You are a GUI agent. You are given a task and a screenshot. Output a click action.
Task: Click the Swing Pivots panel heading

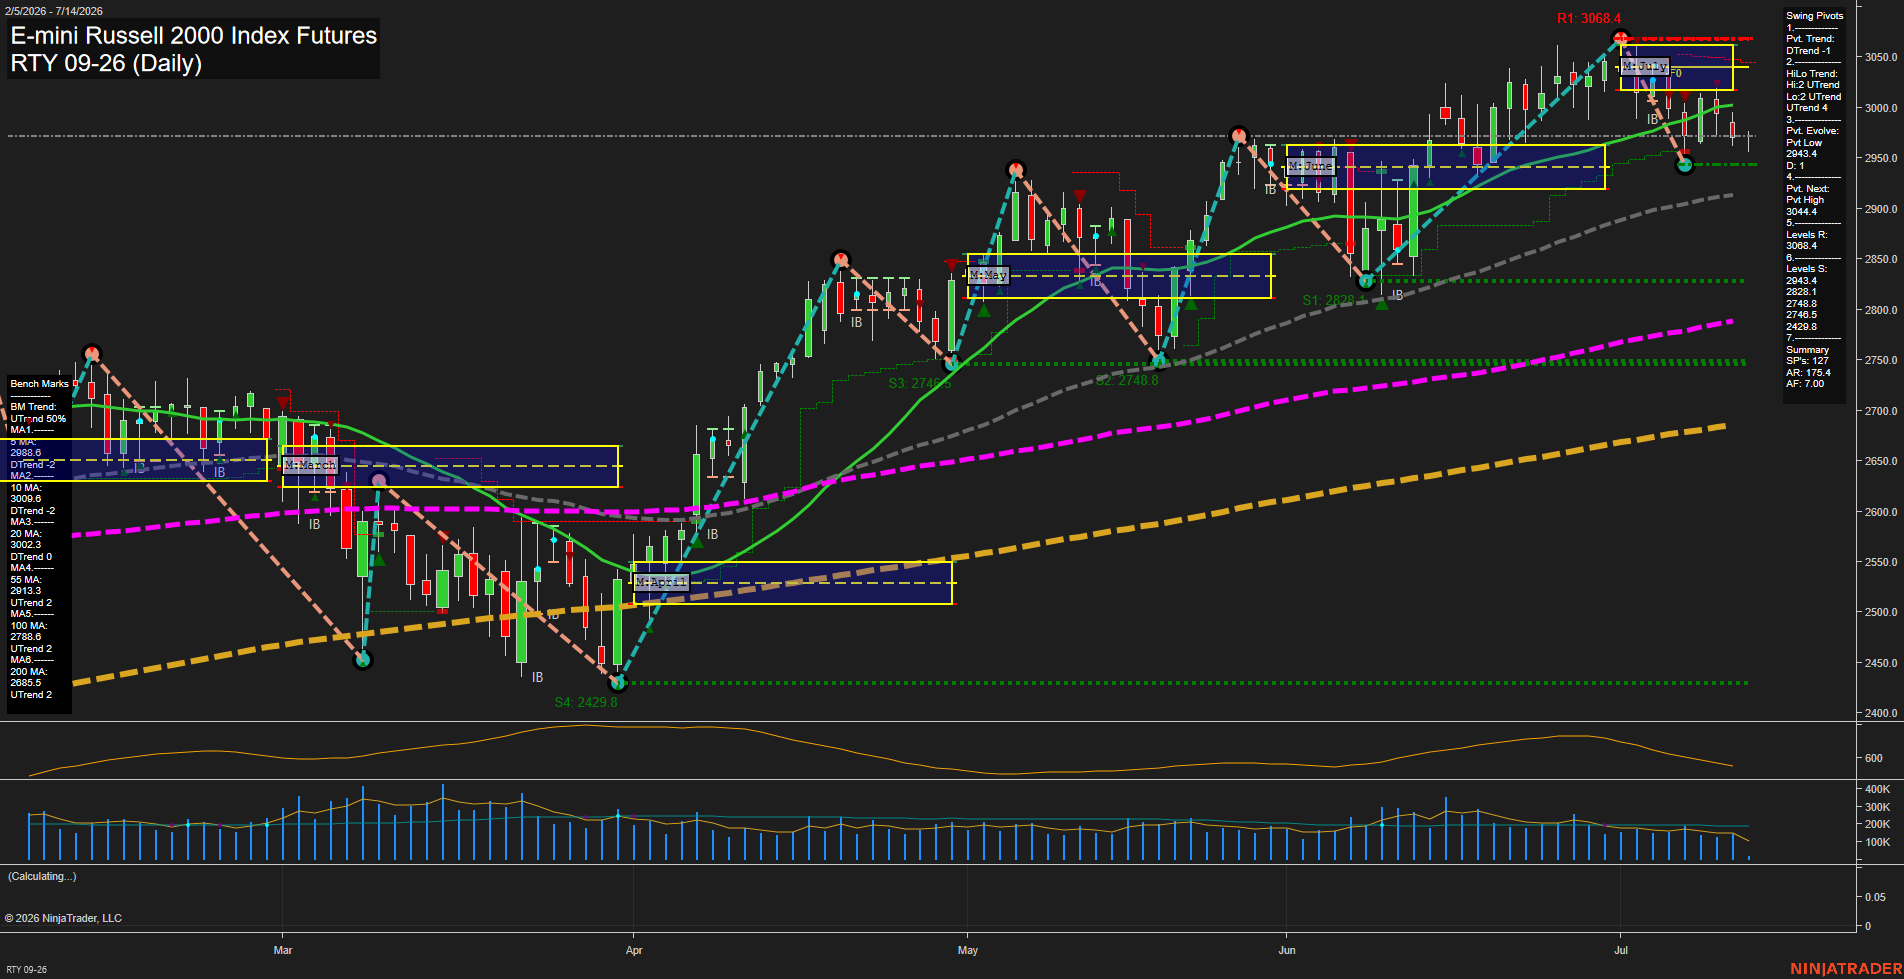[x=1814, y=16]
